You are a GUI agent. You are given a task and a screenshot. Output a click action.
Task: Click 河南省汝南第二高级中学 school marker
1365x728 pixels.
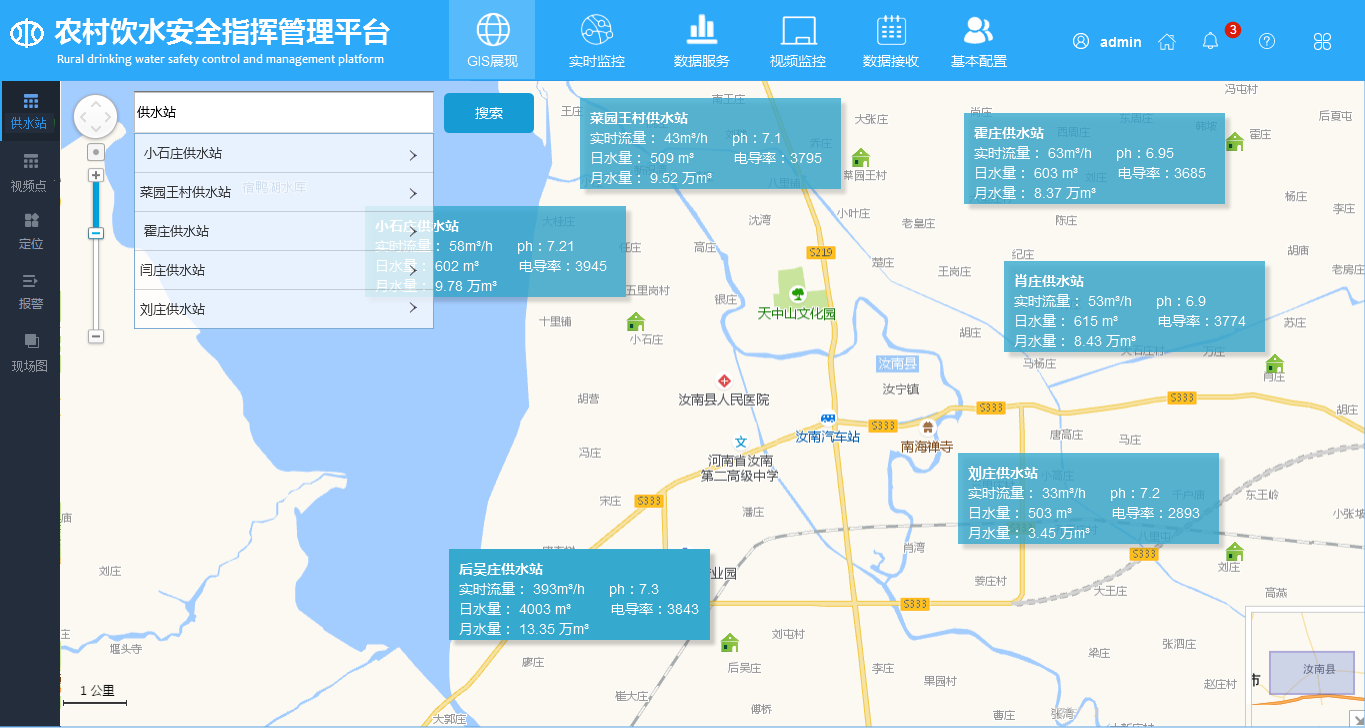tap(741, 441)
